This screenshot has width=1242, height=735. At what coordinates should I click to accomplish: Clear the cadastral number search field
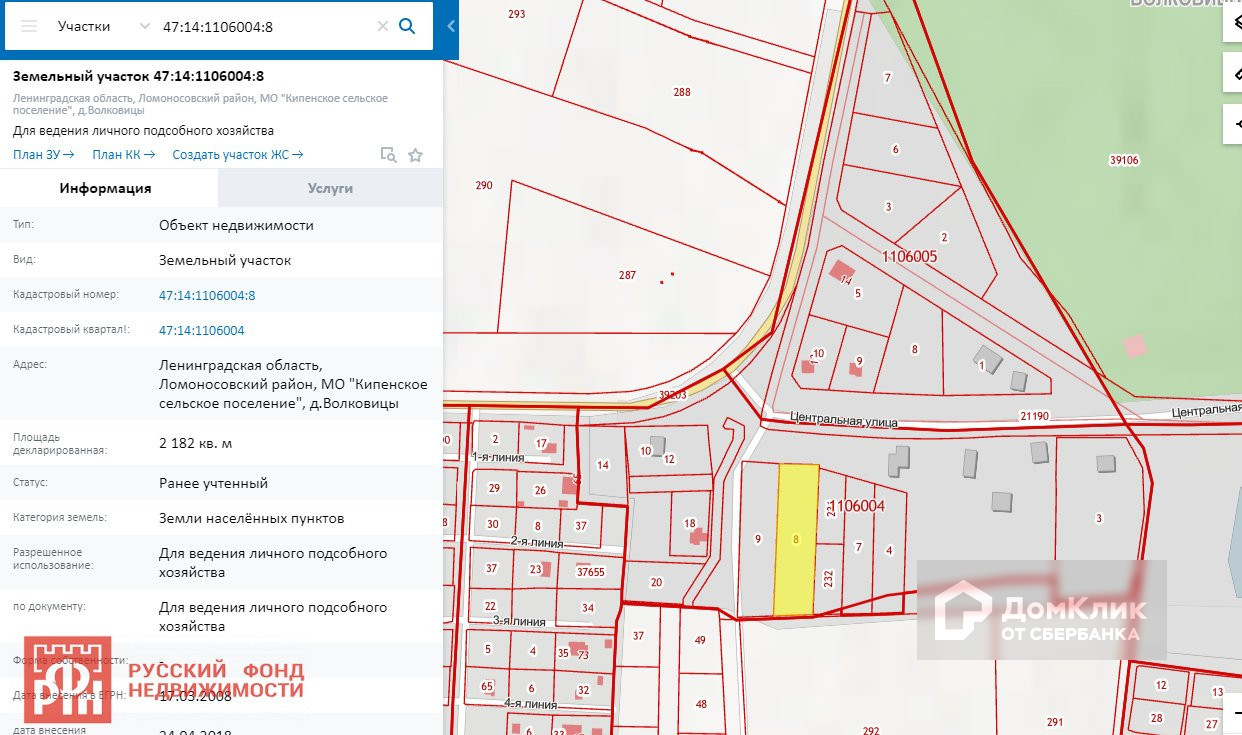tap(382, 27)
